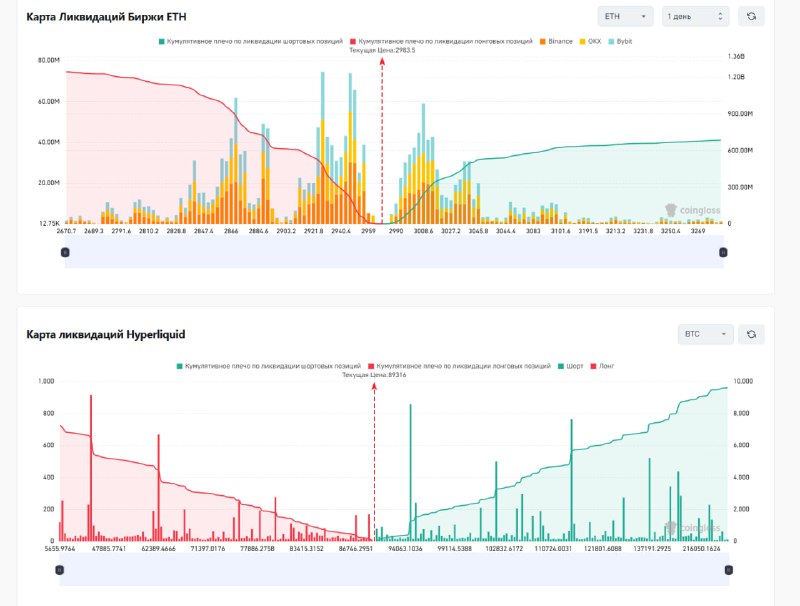Click left handle of ETH chart range slider

[66, 254]
